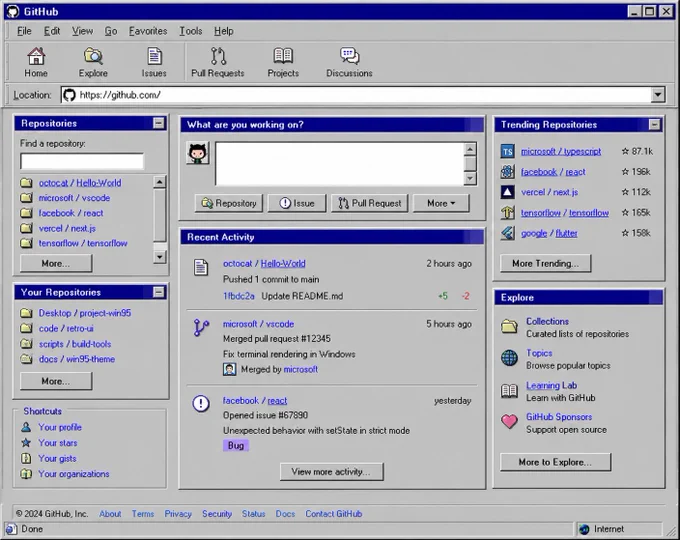Open the Help menu
This screenshot has width=680, height=540.
click(x=224, y=31)
